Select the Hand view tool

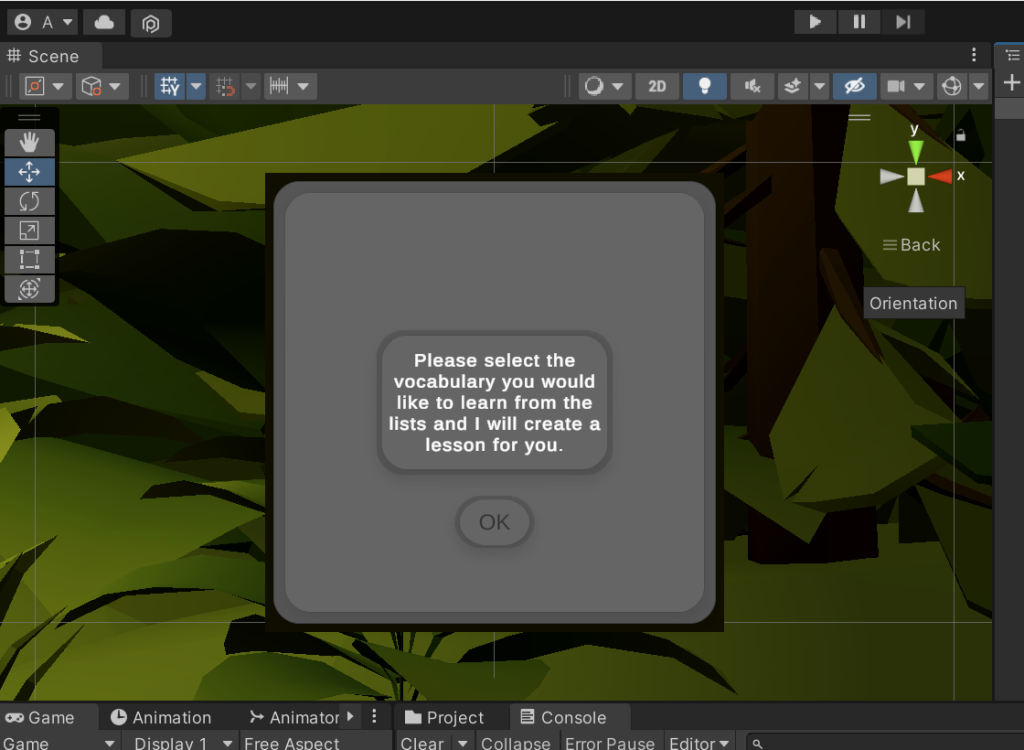pyautogui.click(x=29, y=142)
